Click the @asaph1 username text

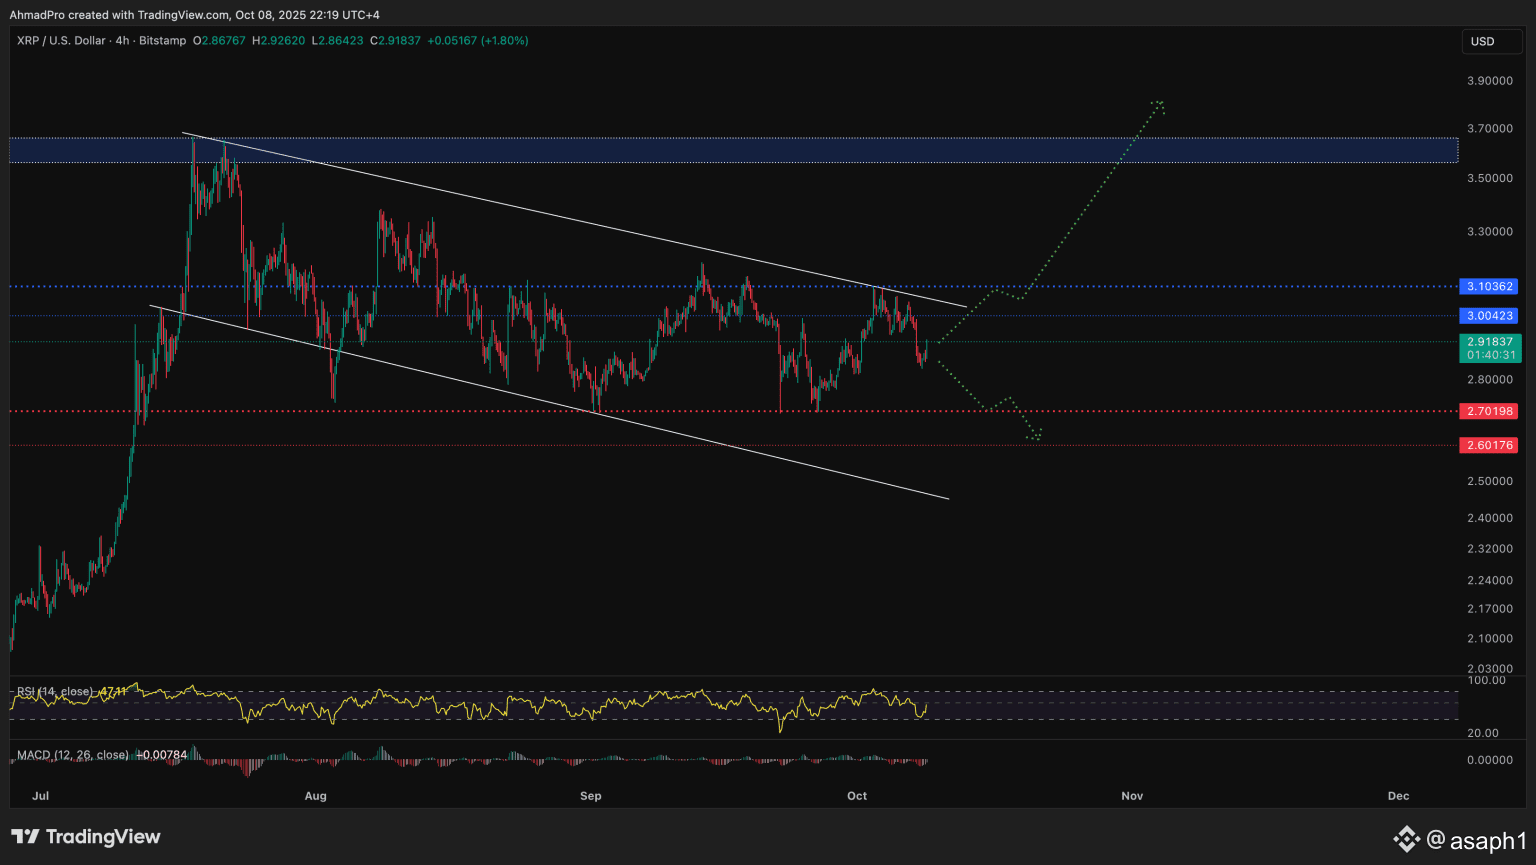tap(1476, 840)
